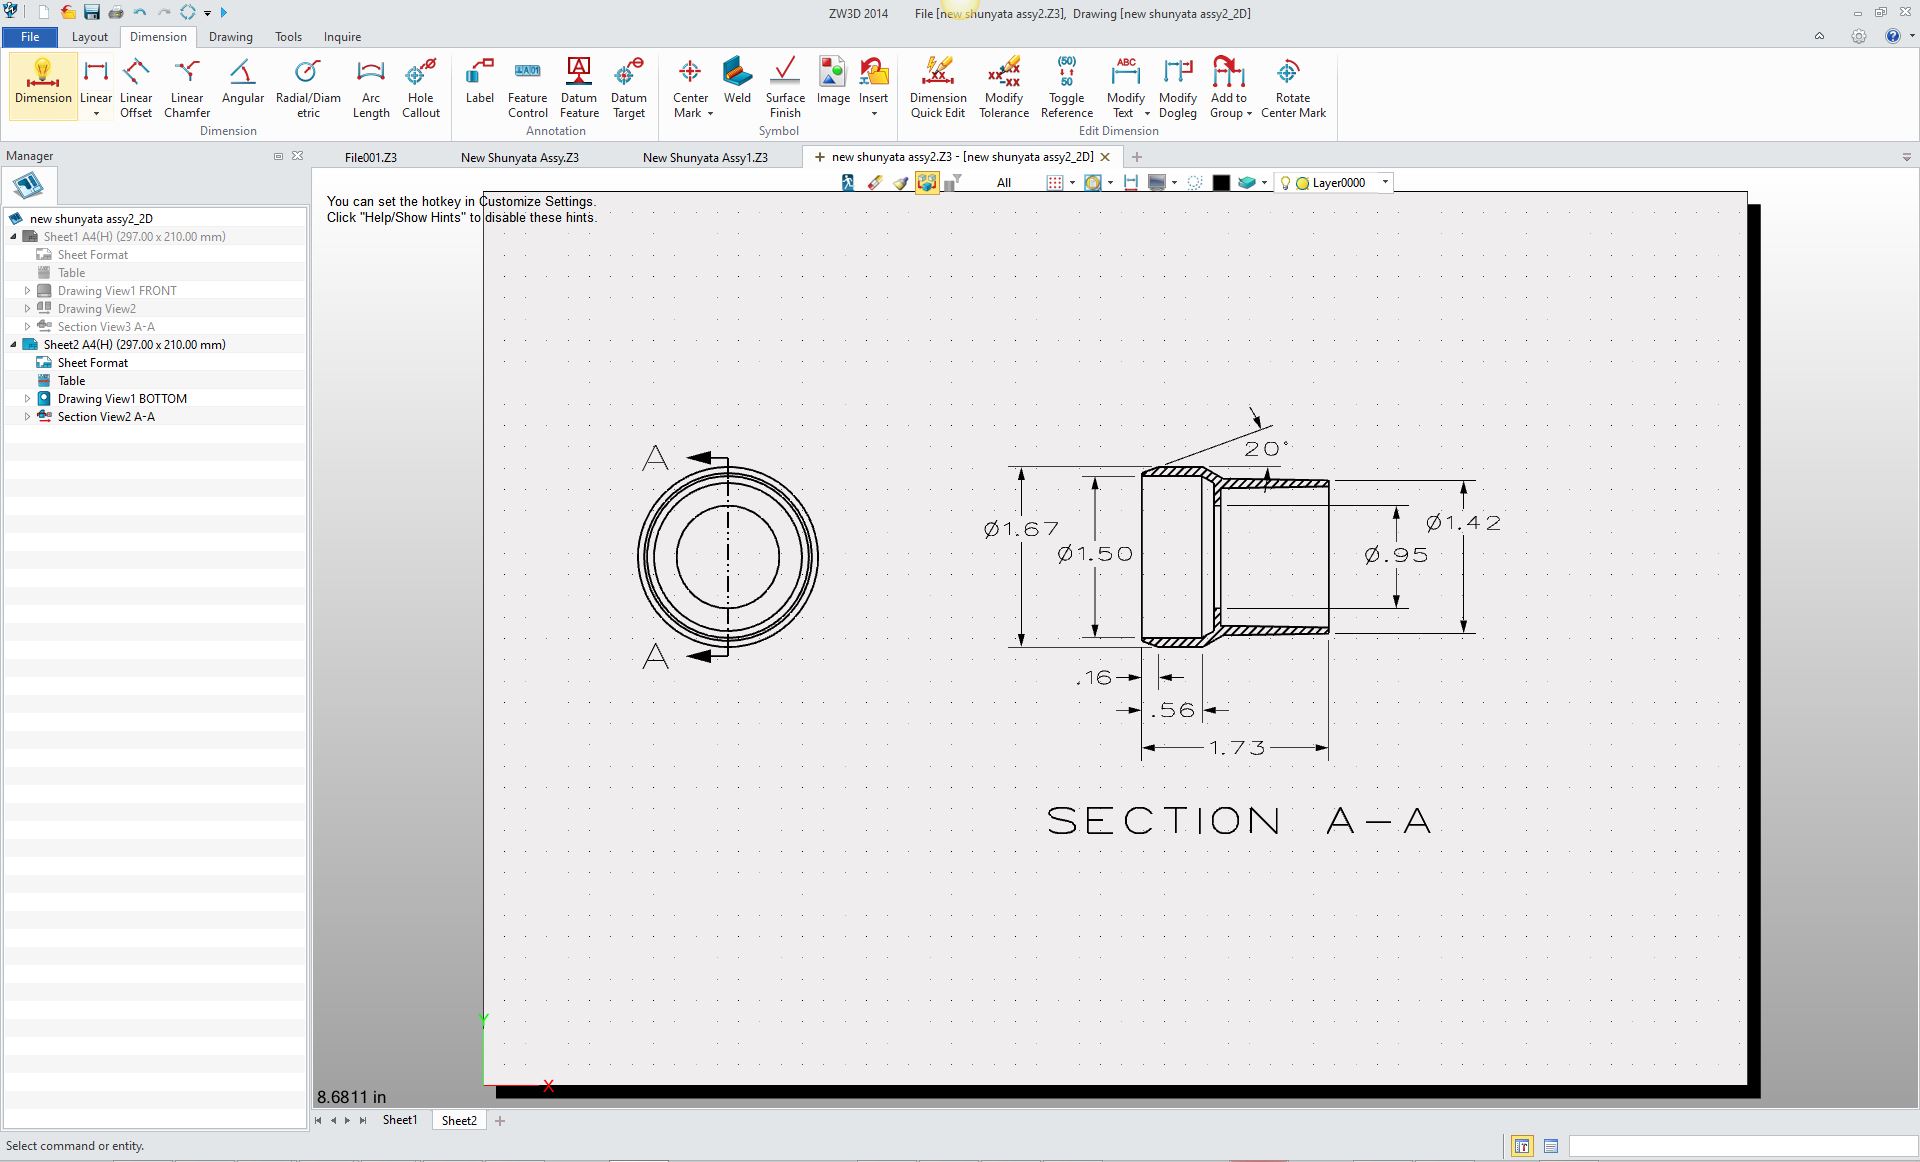
Task: Expand Drawing View1 BOTTOM tree node
Action: pyautogui.click(x=28, y=399)
